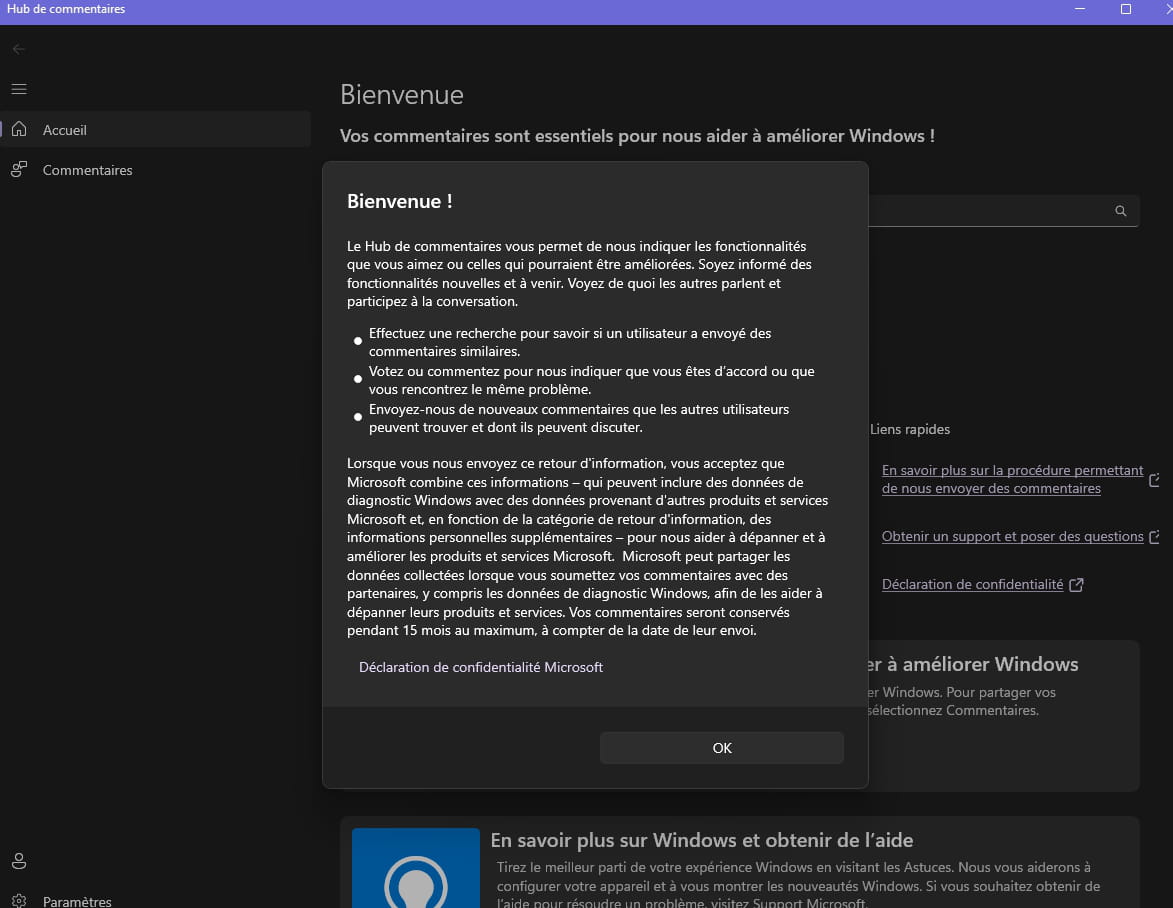The image size is (1173, 908).
Task: Click the bullet text 'Envoyez-nous de nouveaux commentaires'
Action: coord(579,418)
